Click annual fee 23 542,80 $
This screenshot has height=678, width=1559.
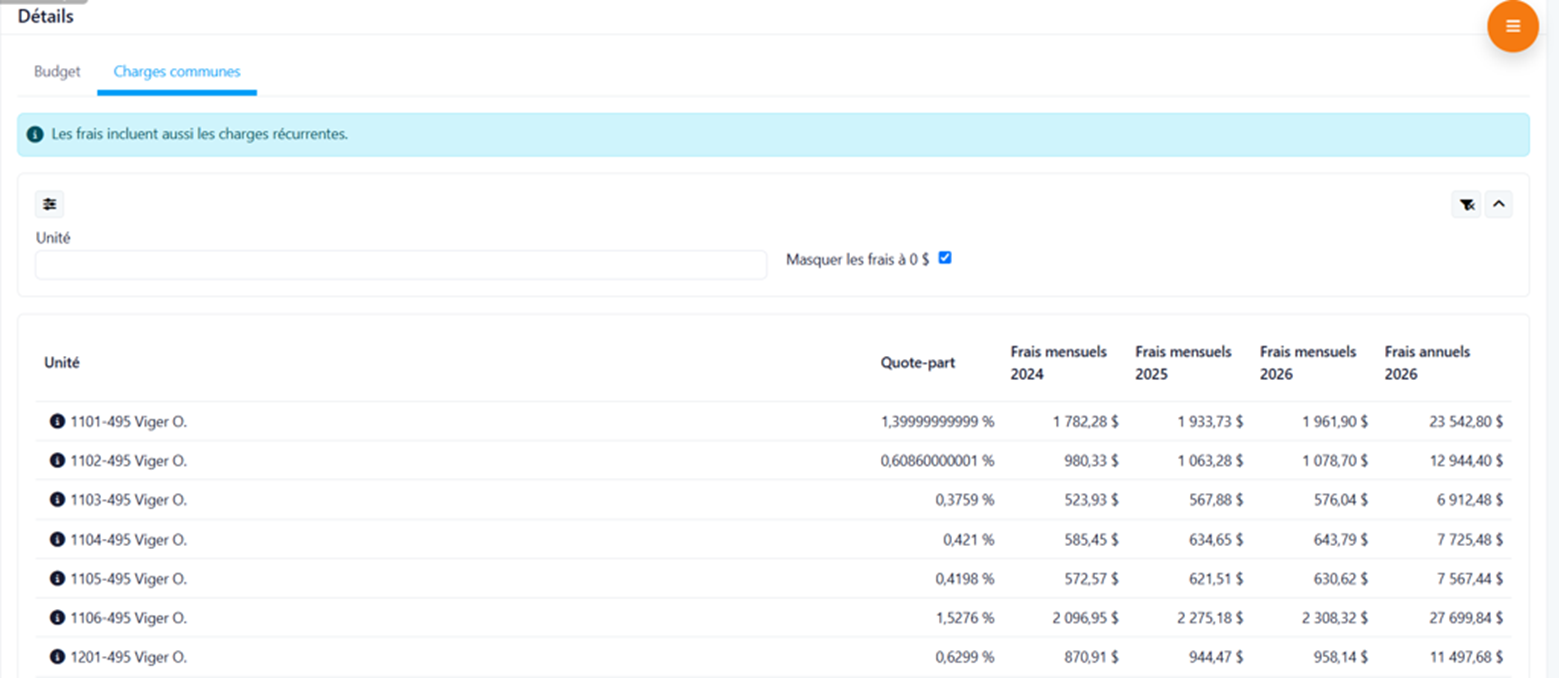1466,422
